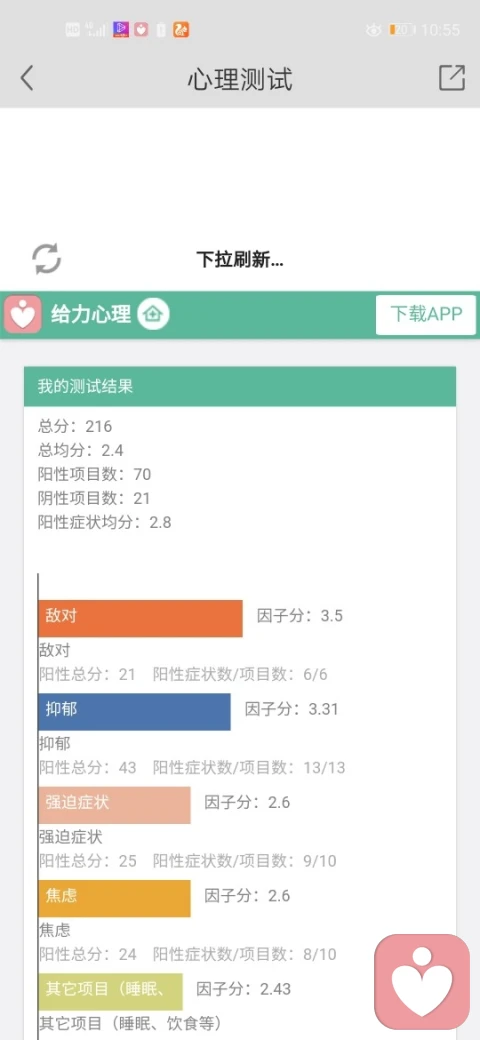Image resolution: width=480 pixels, height=1040 pixels.
Task: Tap the eye comfort icon in the status bar
Action: pyautogui.click(x=374, y=30)
